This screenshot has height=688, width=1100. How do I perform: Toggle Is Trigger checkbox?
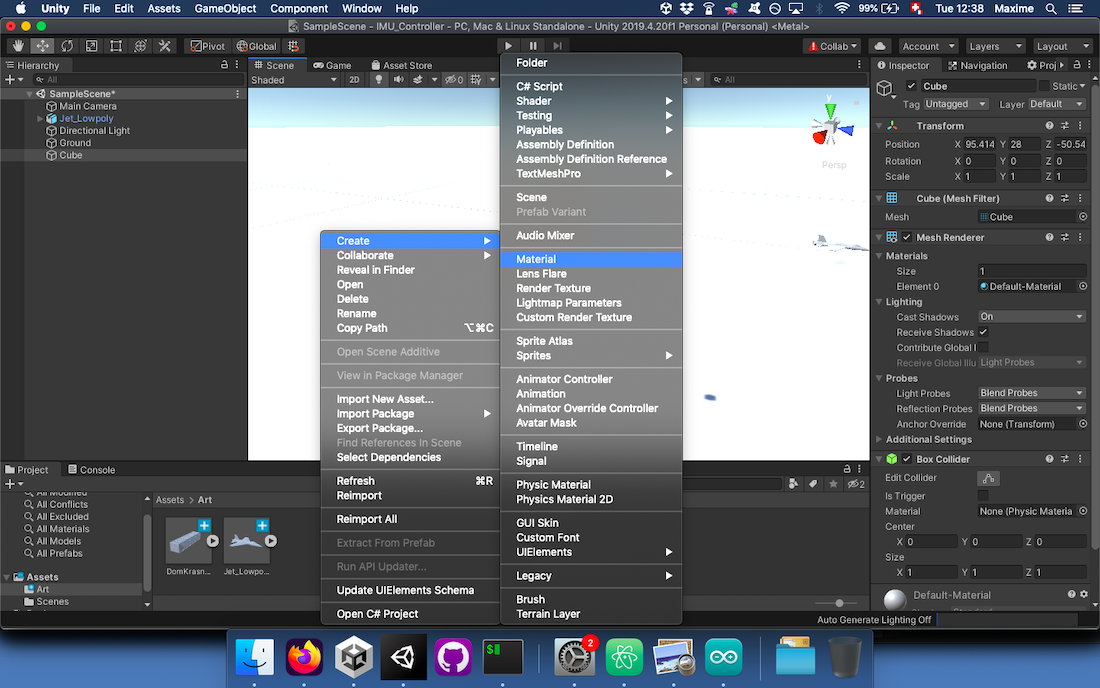983,496
